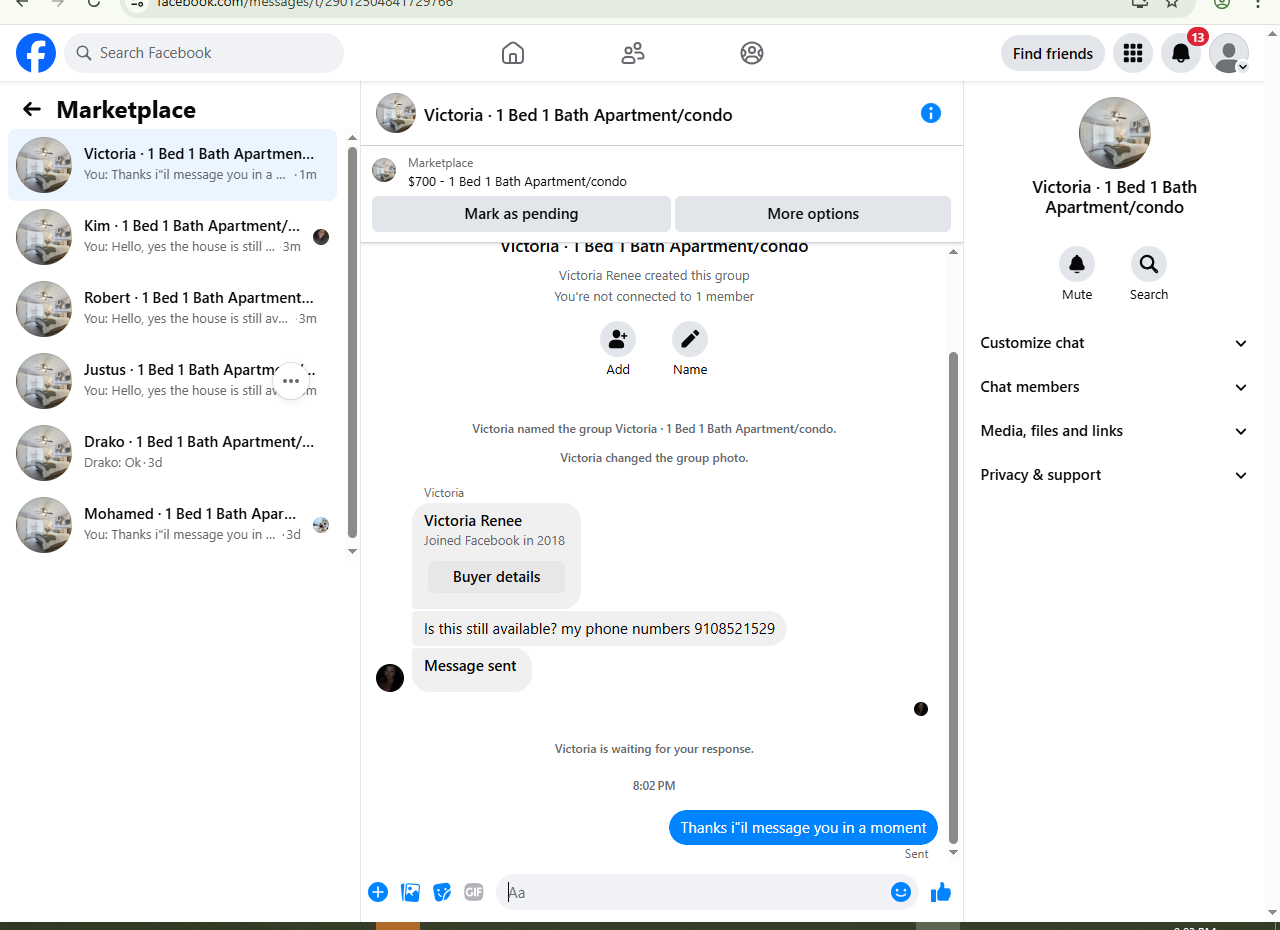Click the chat title in conversation header

(x=578, y=115)
